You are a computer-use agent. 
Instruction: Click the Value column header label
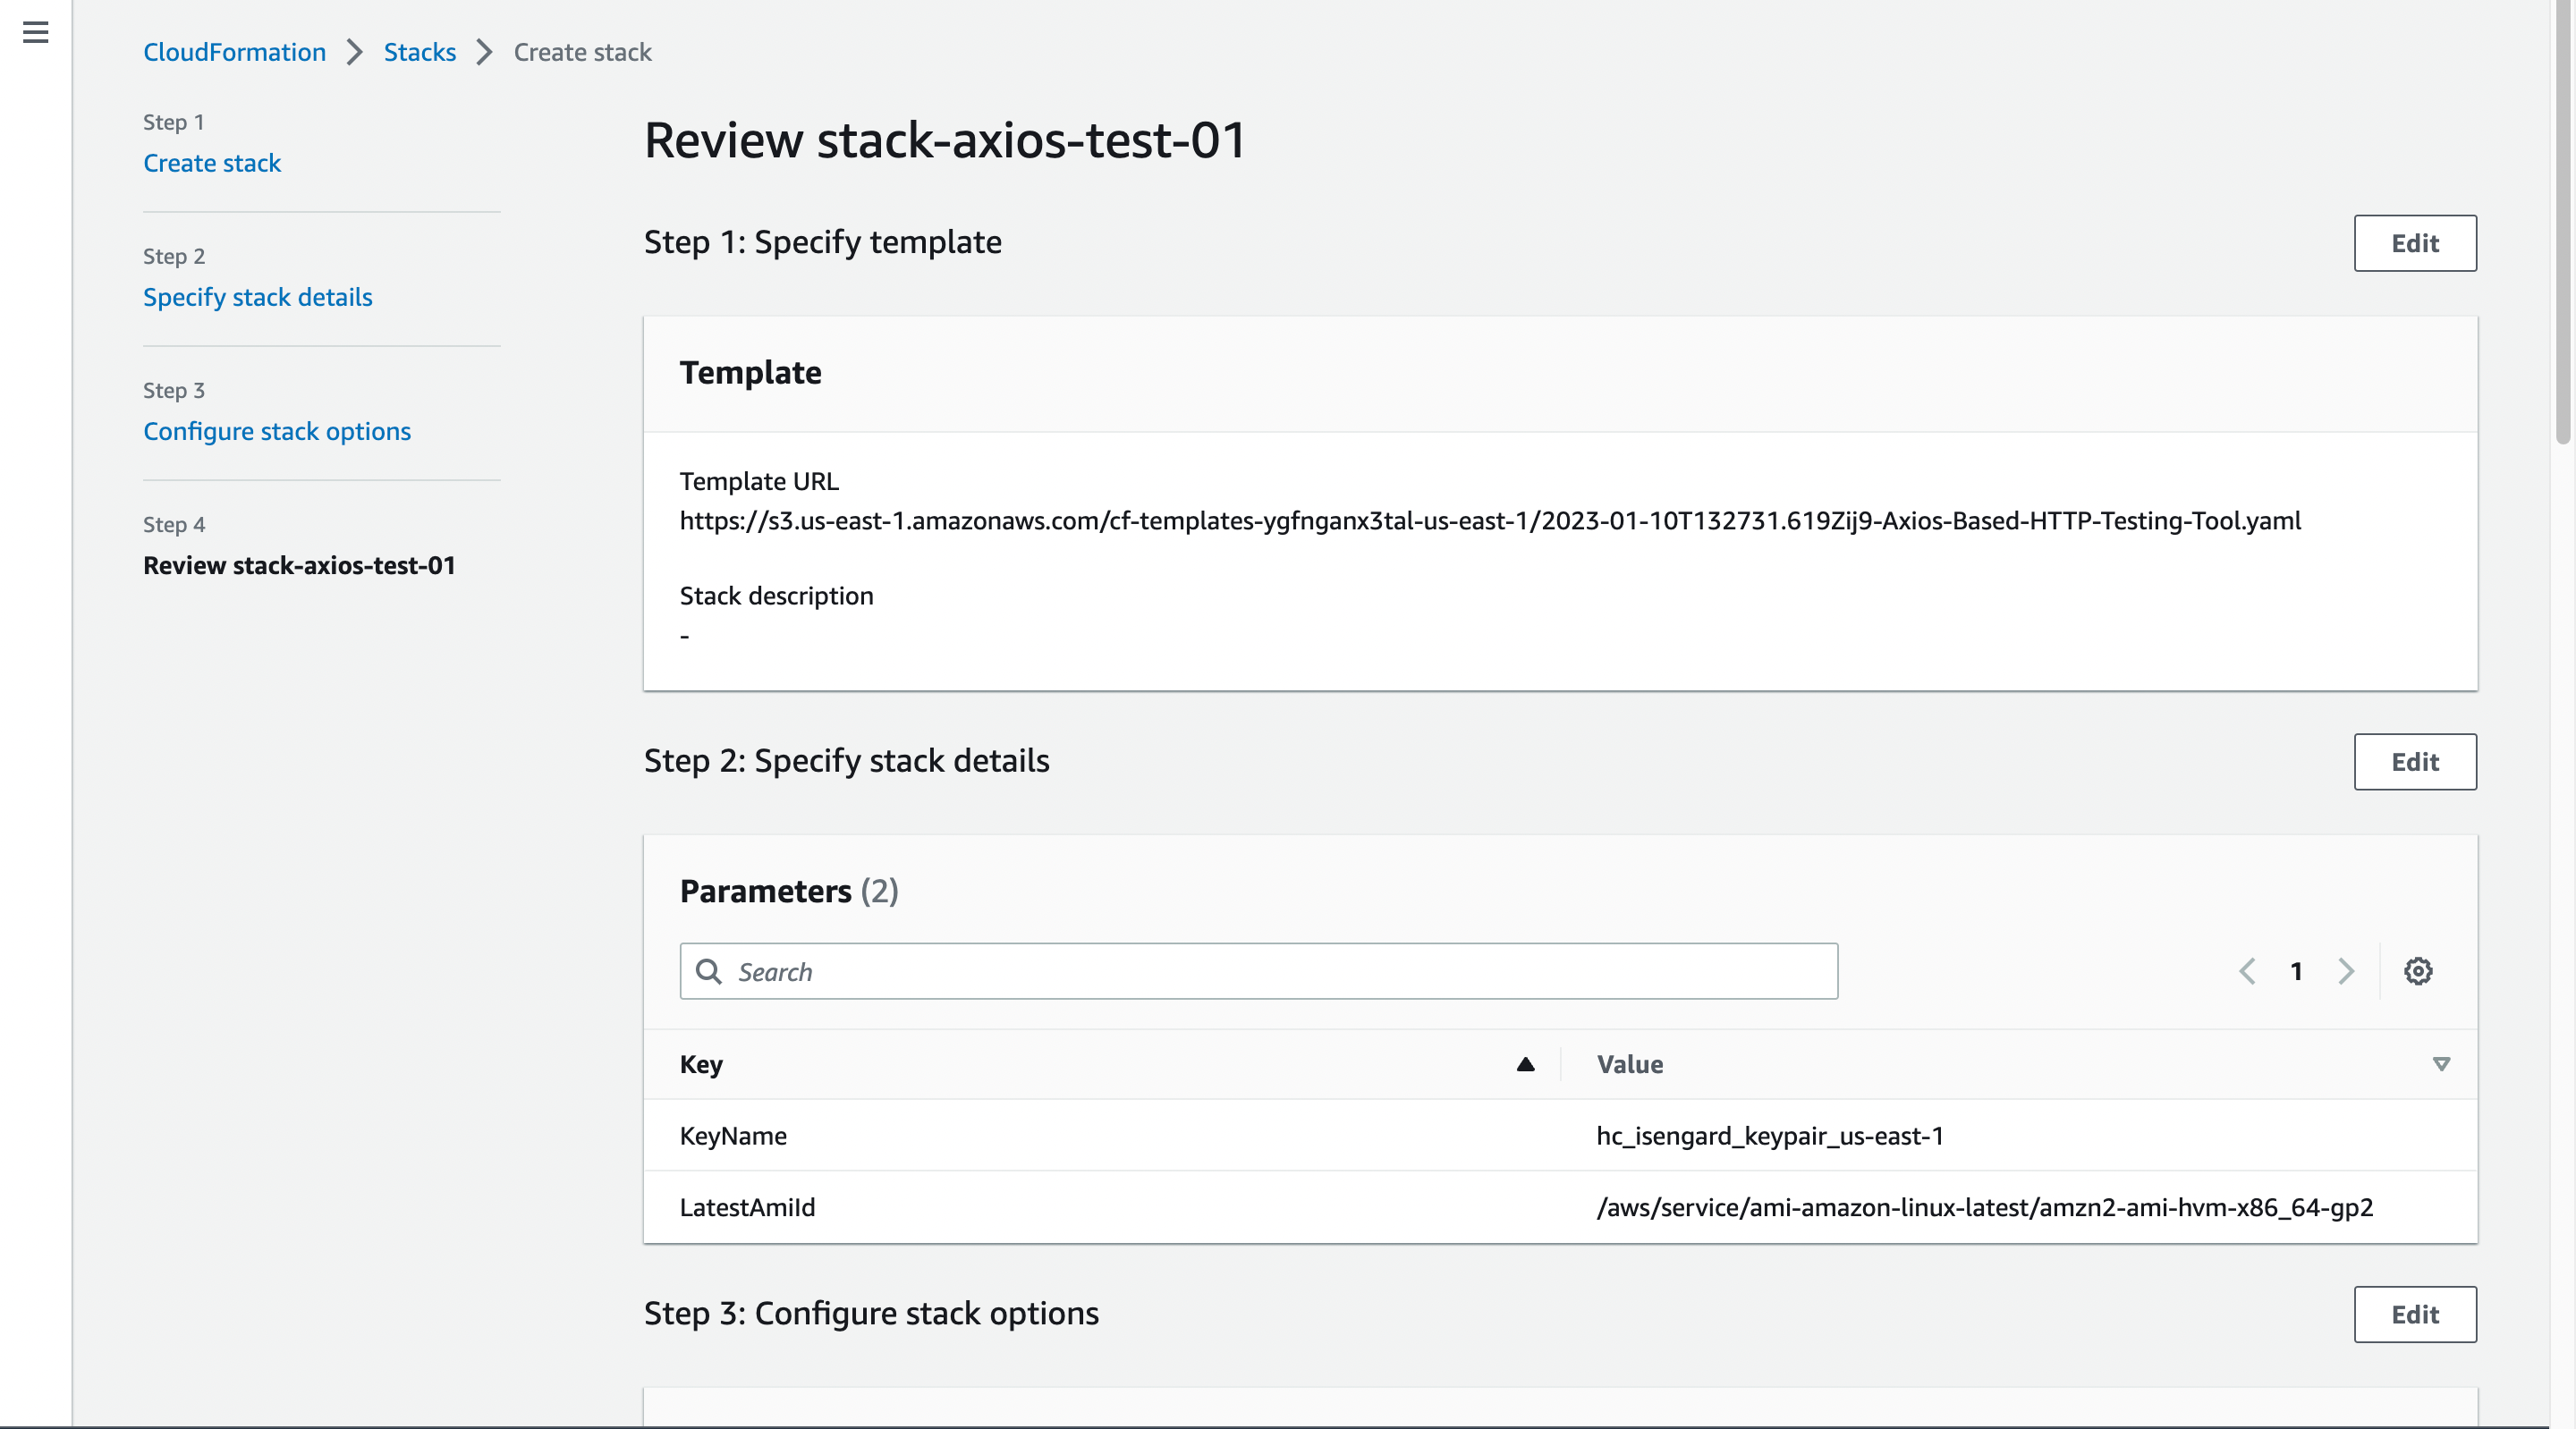[x=1630, y=1064]
